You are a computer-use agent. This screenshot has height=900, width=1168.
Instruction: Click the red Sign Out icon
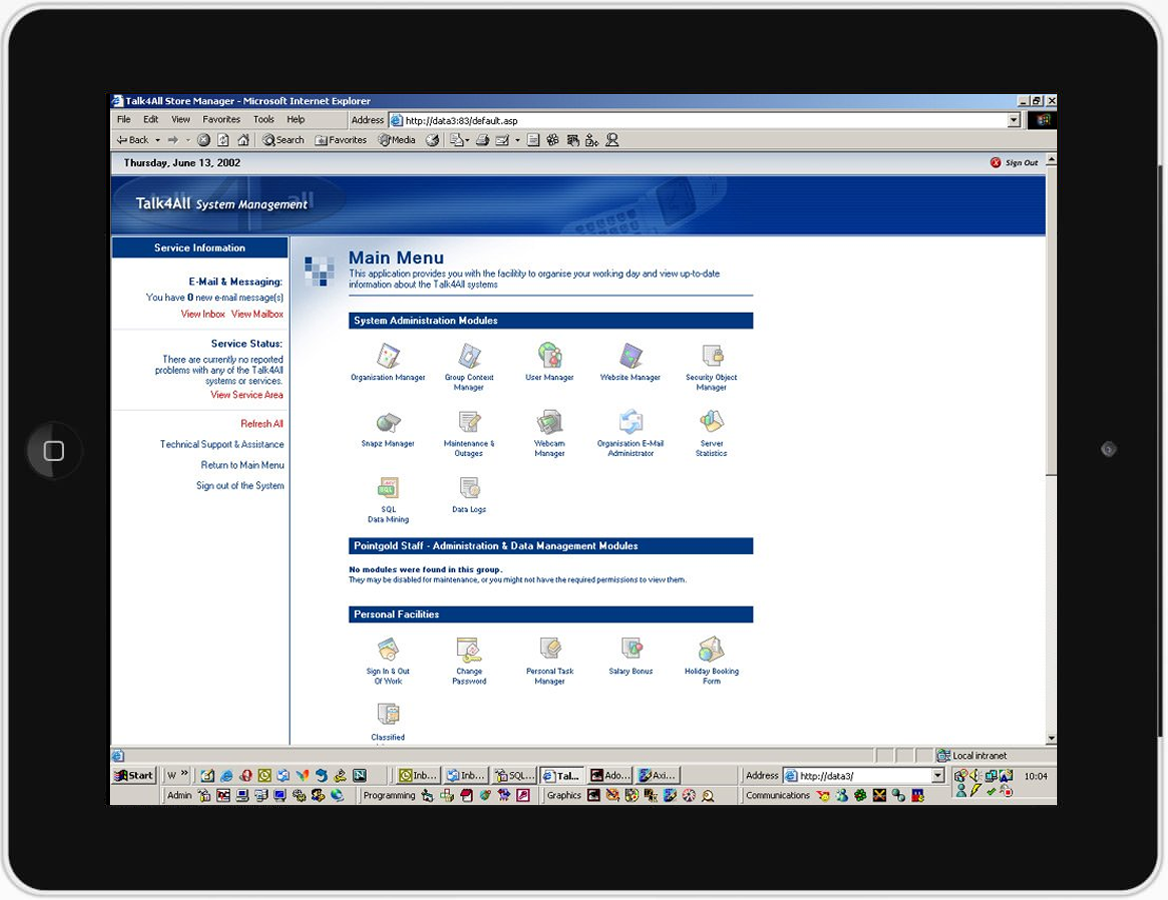pos(995,162)
